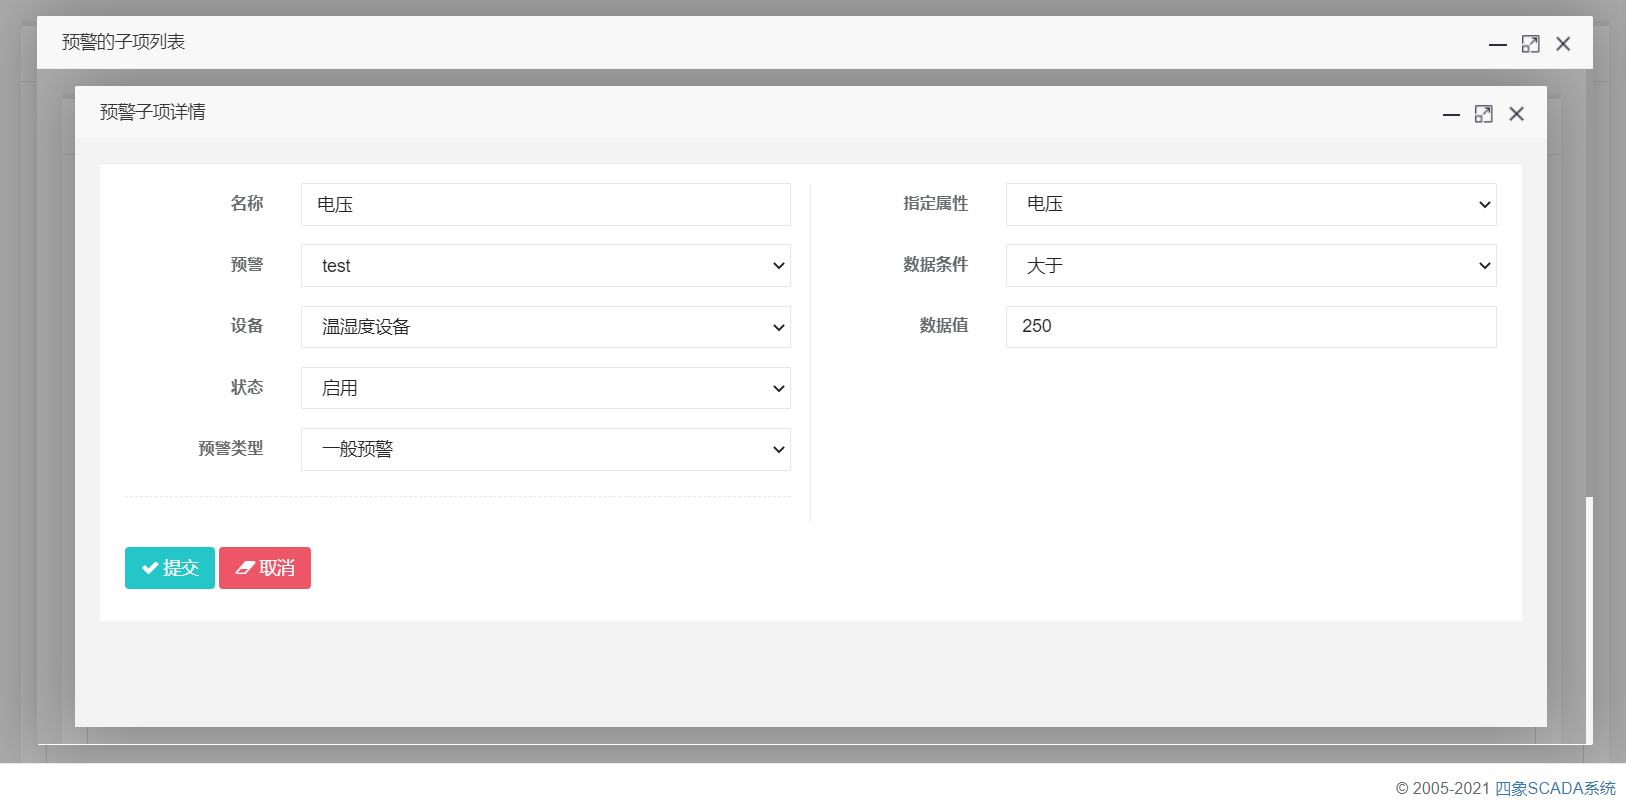The image size is (1626, 807).
Task: Expand the 预警类型 dropdown
Action: [545, 450]
